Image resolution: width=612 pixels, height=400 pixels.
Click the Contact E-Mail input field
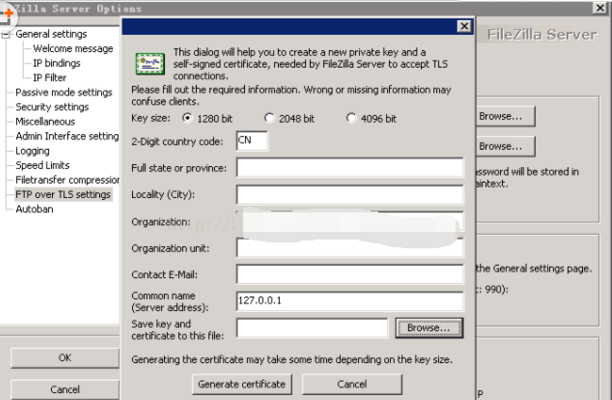click(x=350, y=274)
